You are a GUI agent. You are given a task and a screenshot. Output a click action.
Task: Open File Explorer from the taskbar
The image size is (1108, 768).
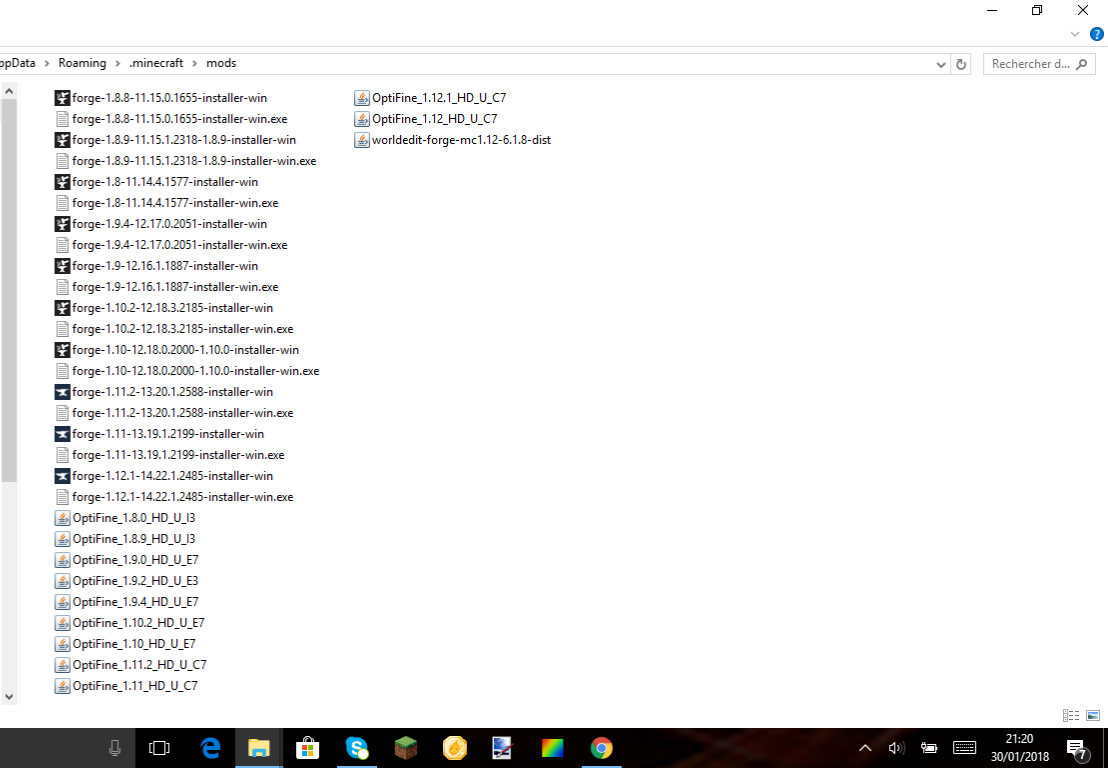pos(259,748)
